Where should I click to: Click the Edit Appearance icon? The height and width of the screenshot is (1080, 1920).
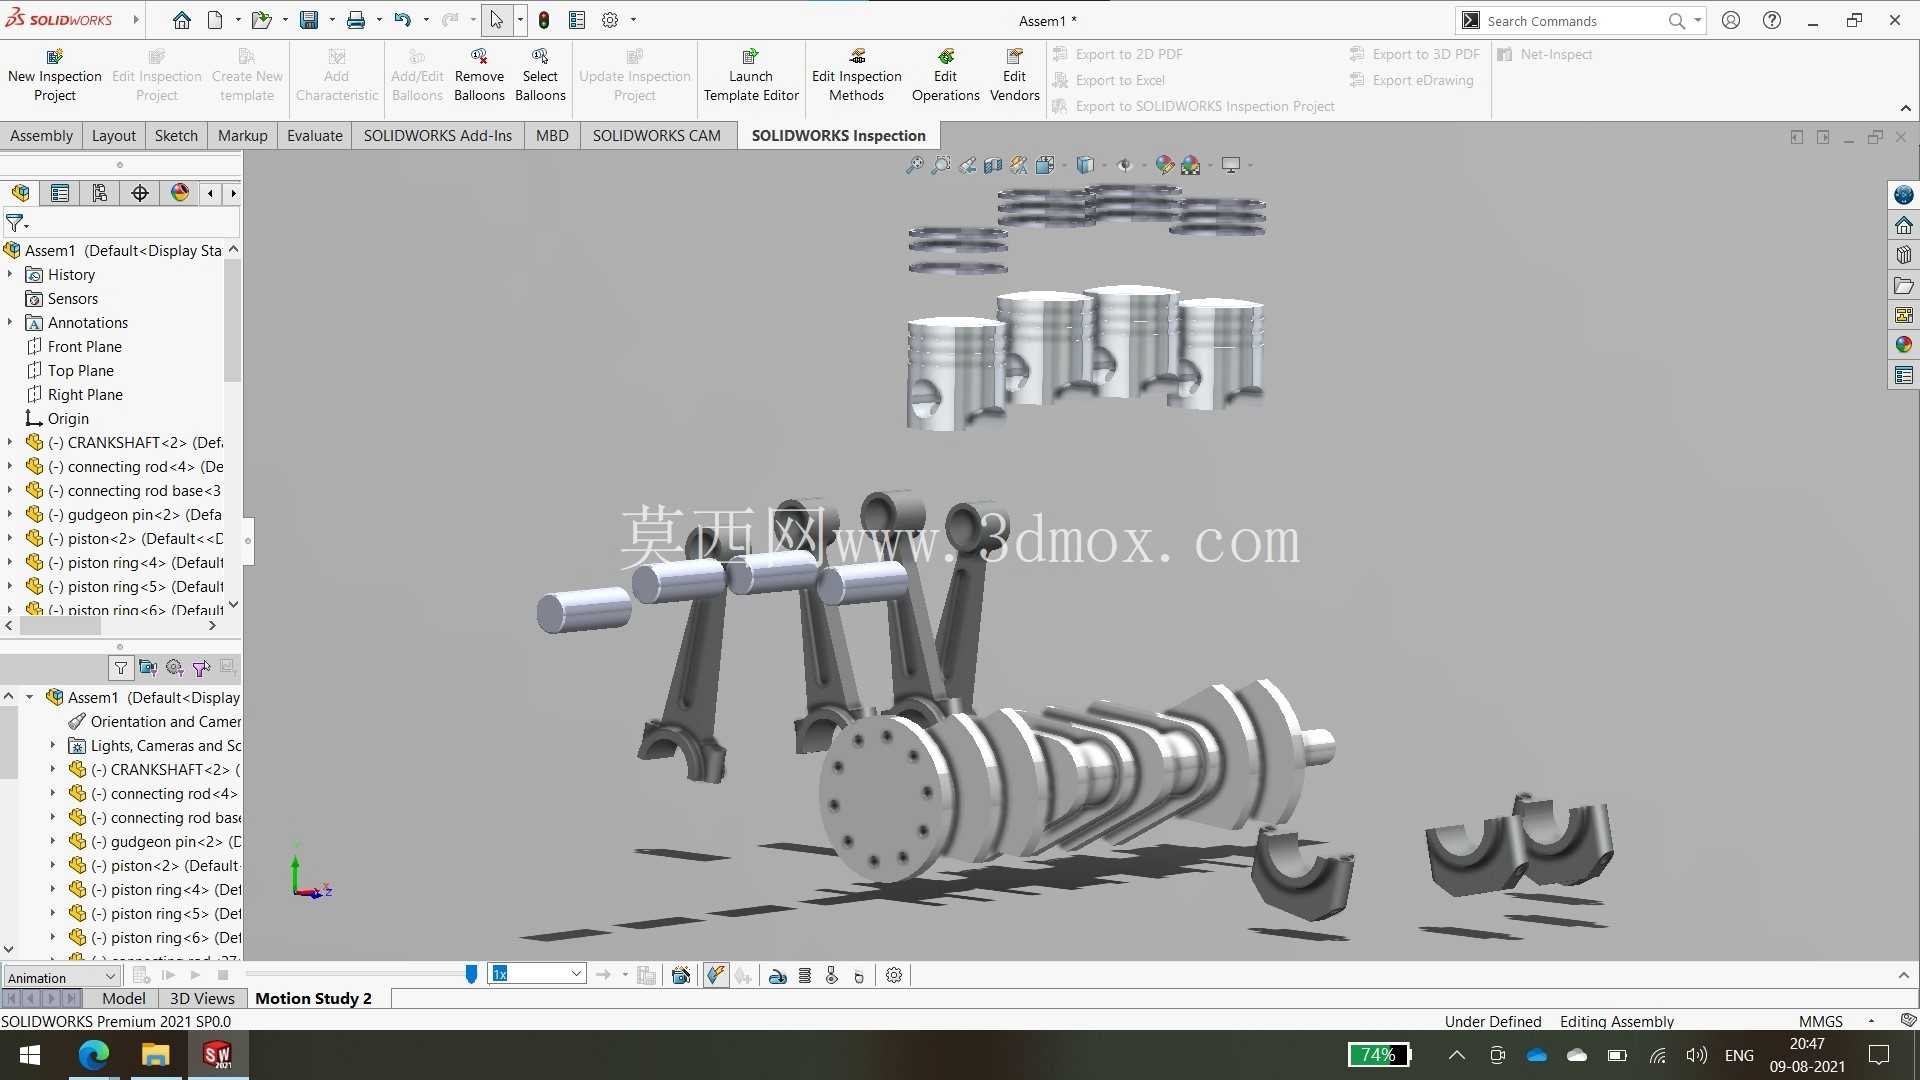1164,165
